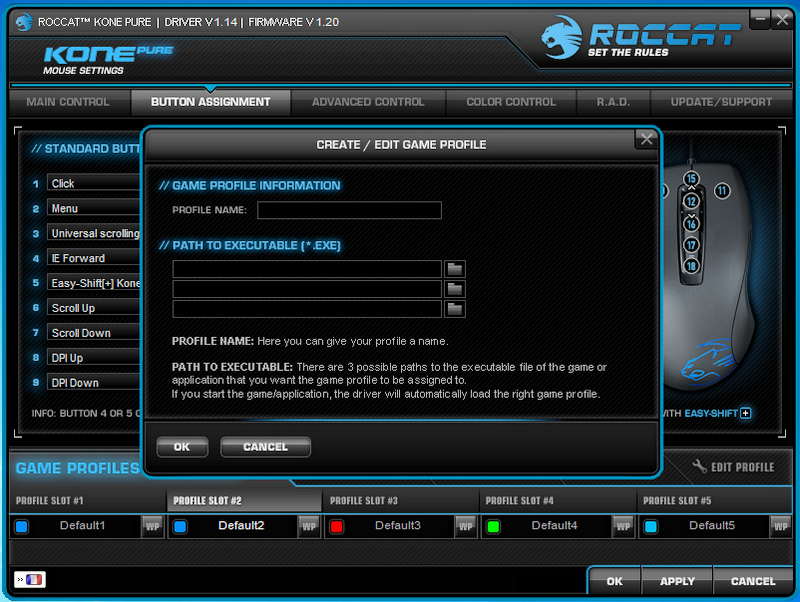Click green color swatch of Default4
This screenshot has height=602, width=800.
pyautogui.click(x=493, y=526)
